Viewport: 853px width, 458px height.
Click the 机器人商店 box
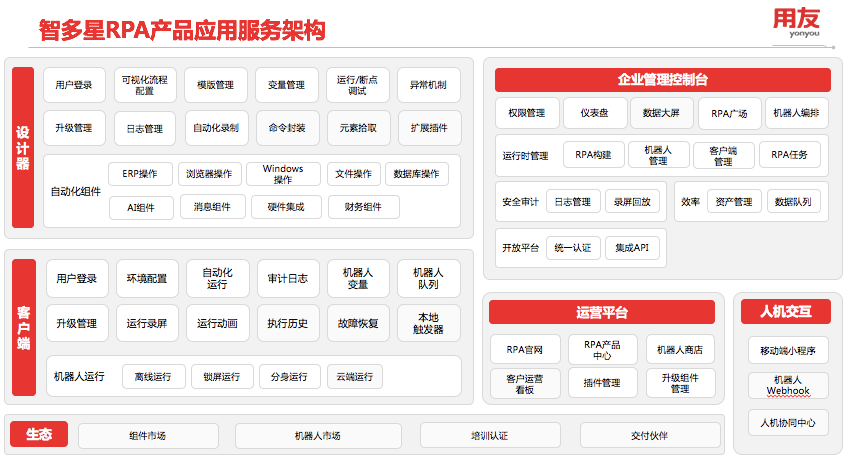(x=681, y=350)
